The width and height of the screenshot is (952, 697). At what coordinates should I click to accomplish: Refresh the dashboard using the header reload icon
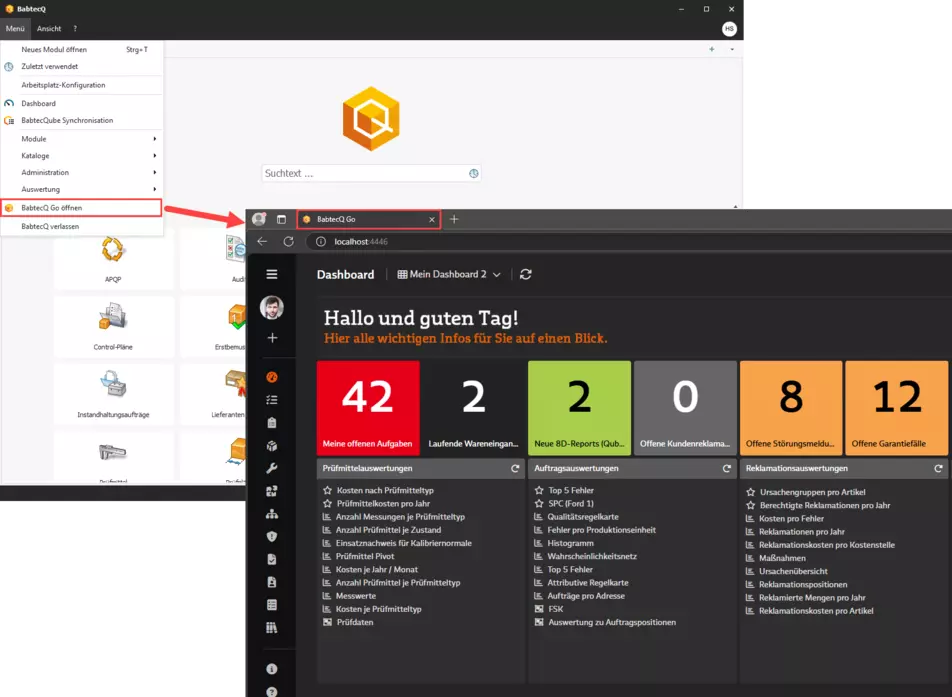(526, 274)
